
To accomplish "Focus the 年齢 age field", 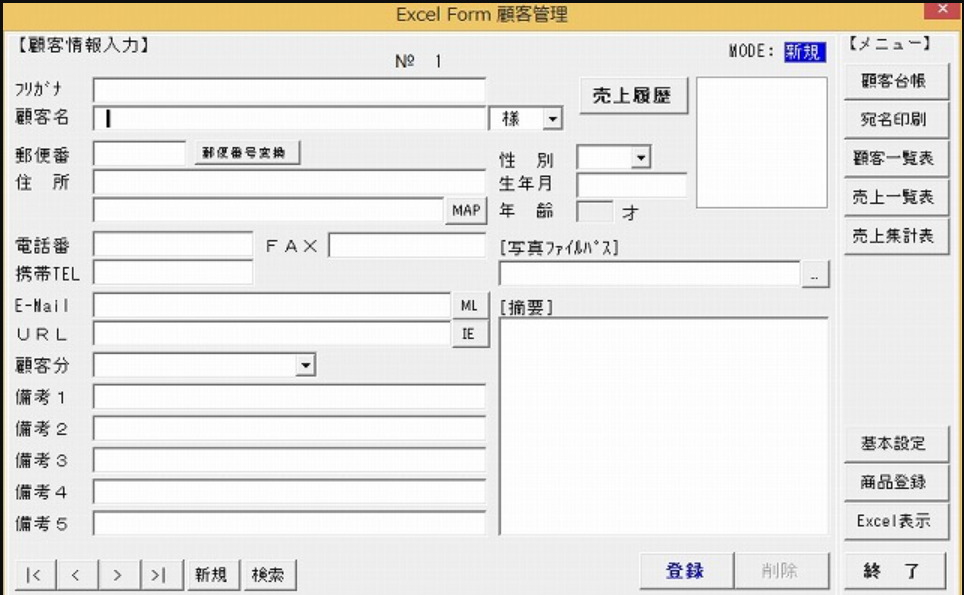I will pyautogui.click(x=595, y=212).
